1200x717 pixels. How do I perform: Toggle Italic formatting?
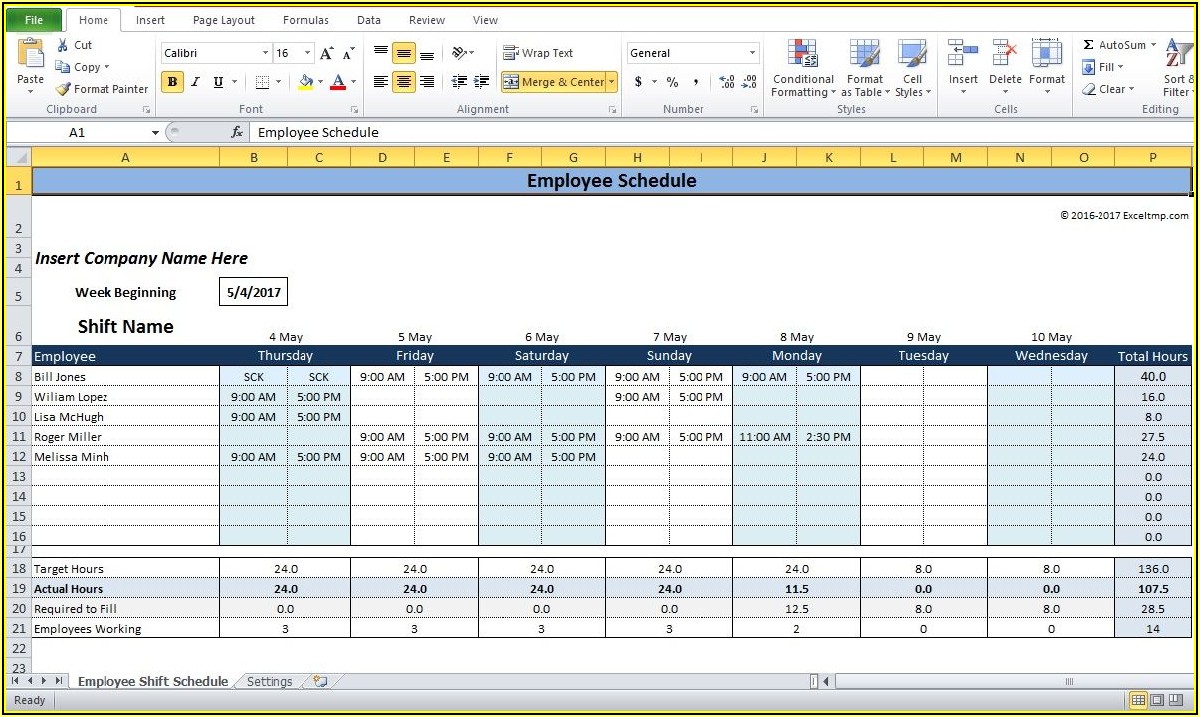coord(195,82)
